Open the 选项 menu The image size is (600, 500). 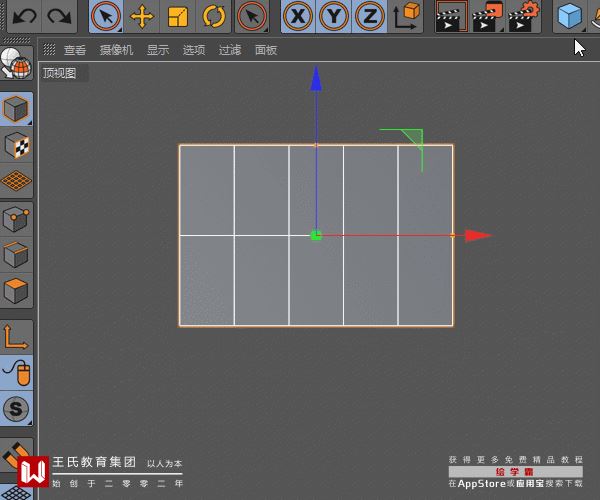click(x=194, y=50)
